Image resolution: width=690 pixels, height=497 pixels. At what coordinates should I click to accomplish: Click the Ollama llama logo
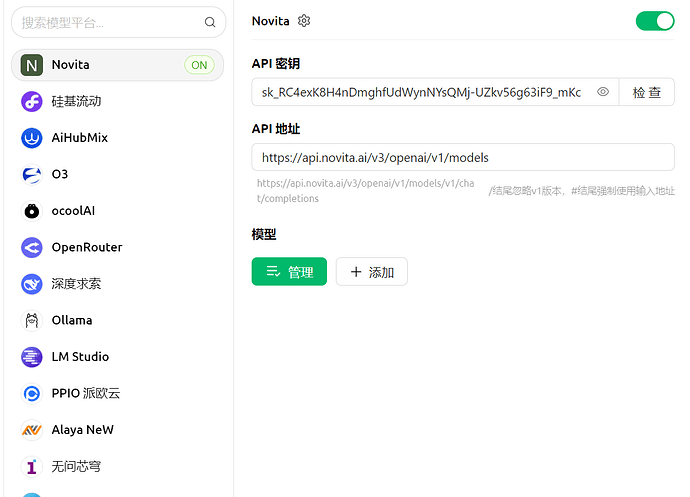[32, 321]
